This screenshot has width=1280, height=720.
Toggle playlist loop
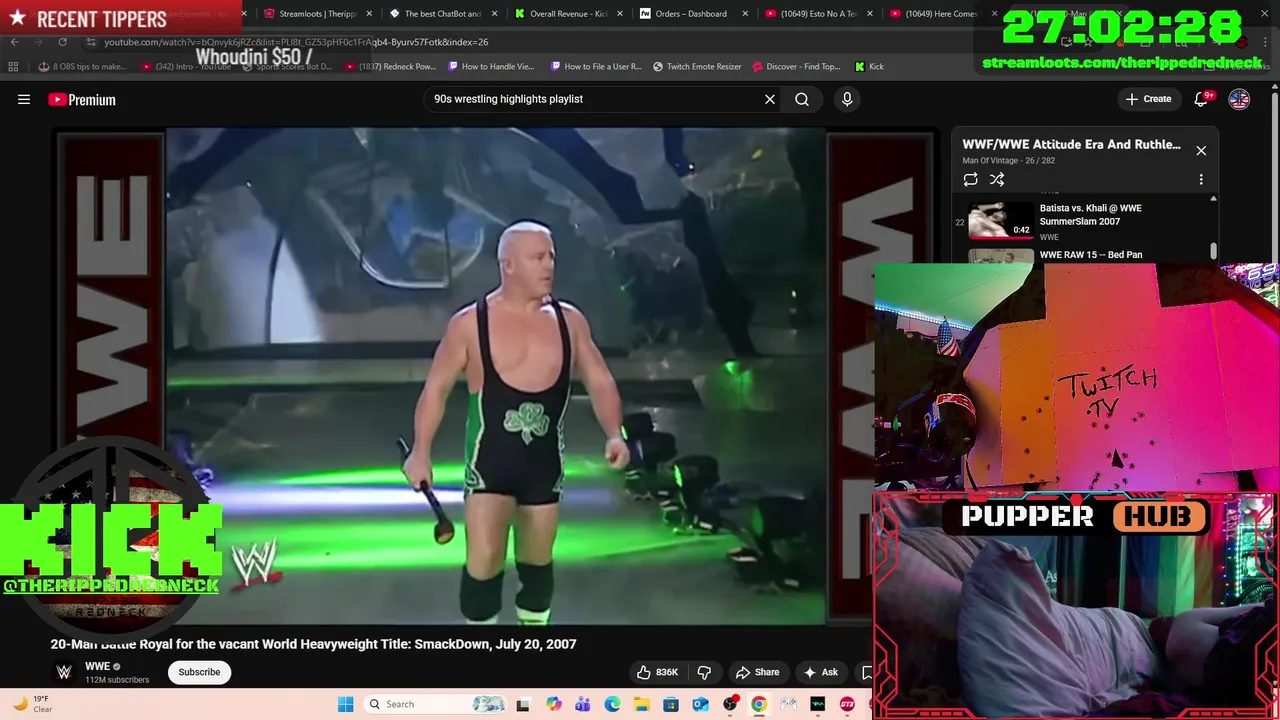[x=970, y=179]
